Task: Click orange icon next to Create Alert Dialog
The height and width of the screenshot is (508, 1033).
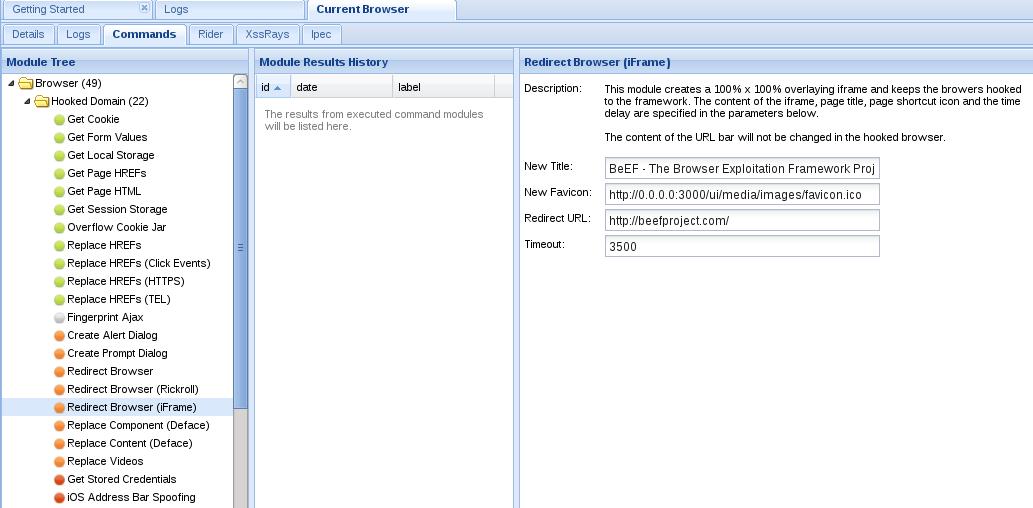Action: 59,336
